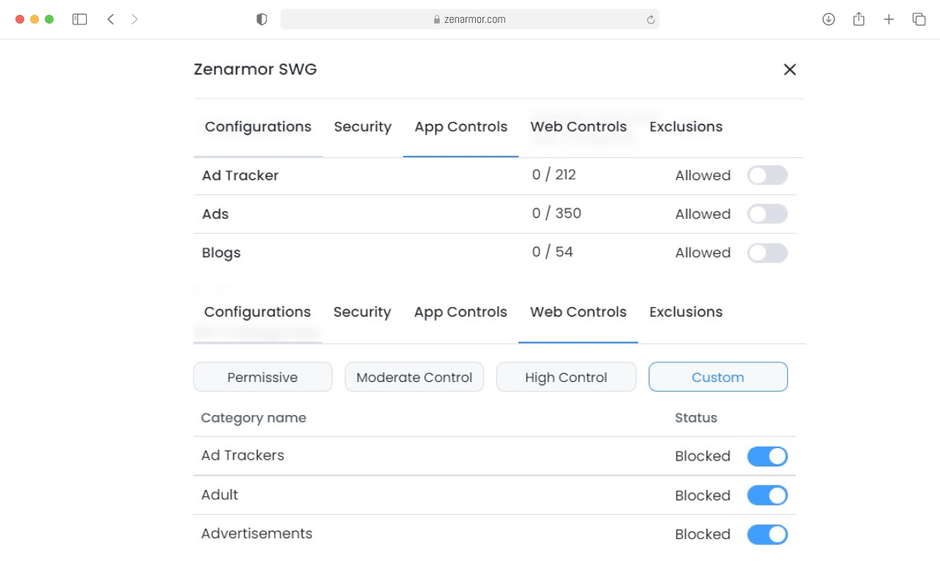Show the tab overview icon
This screenshot has height=576, width=940.
[918, 19]
